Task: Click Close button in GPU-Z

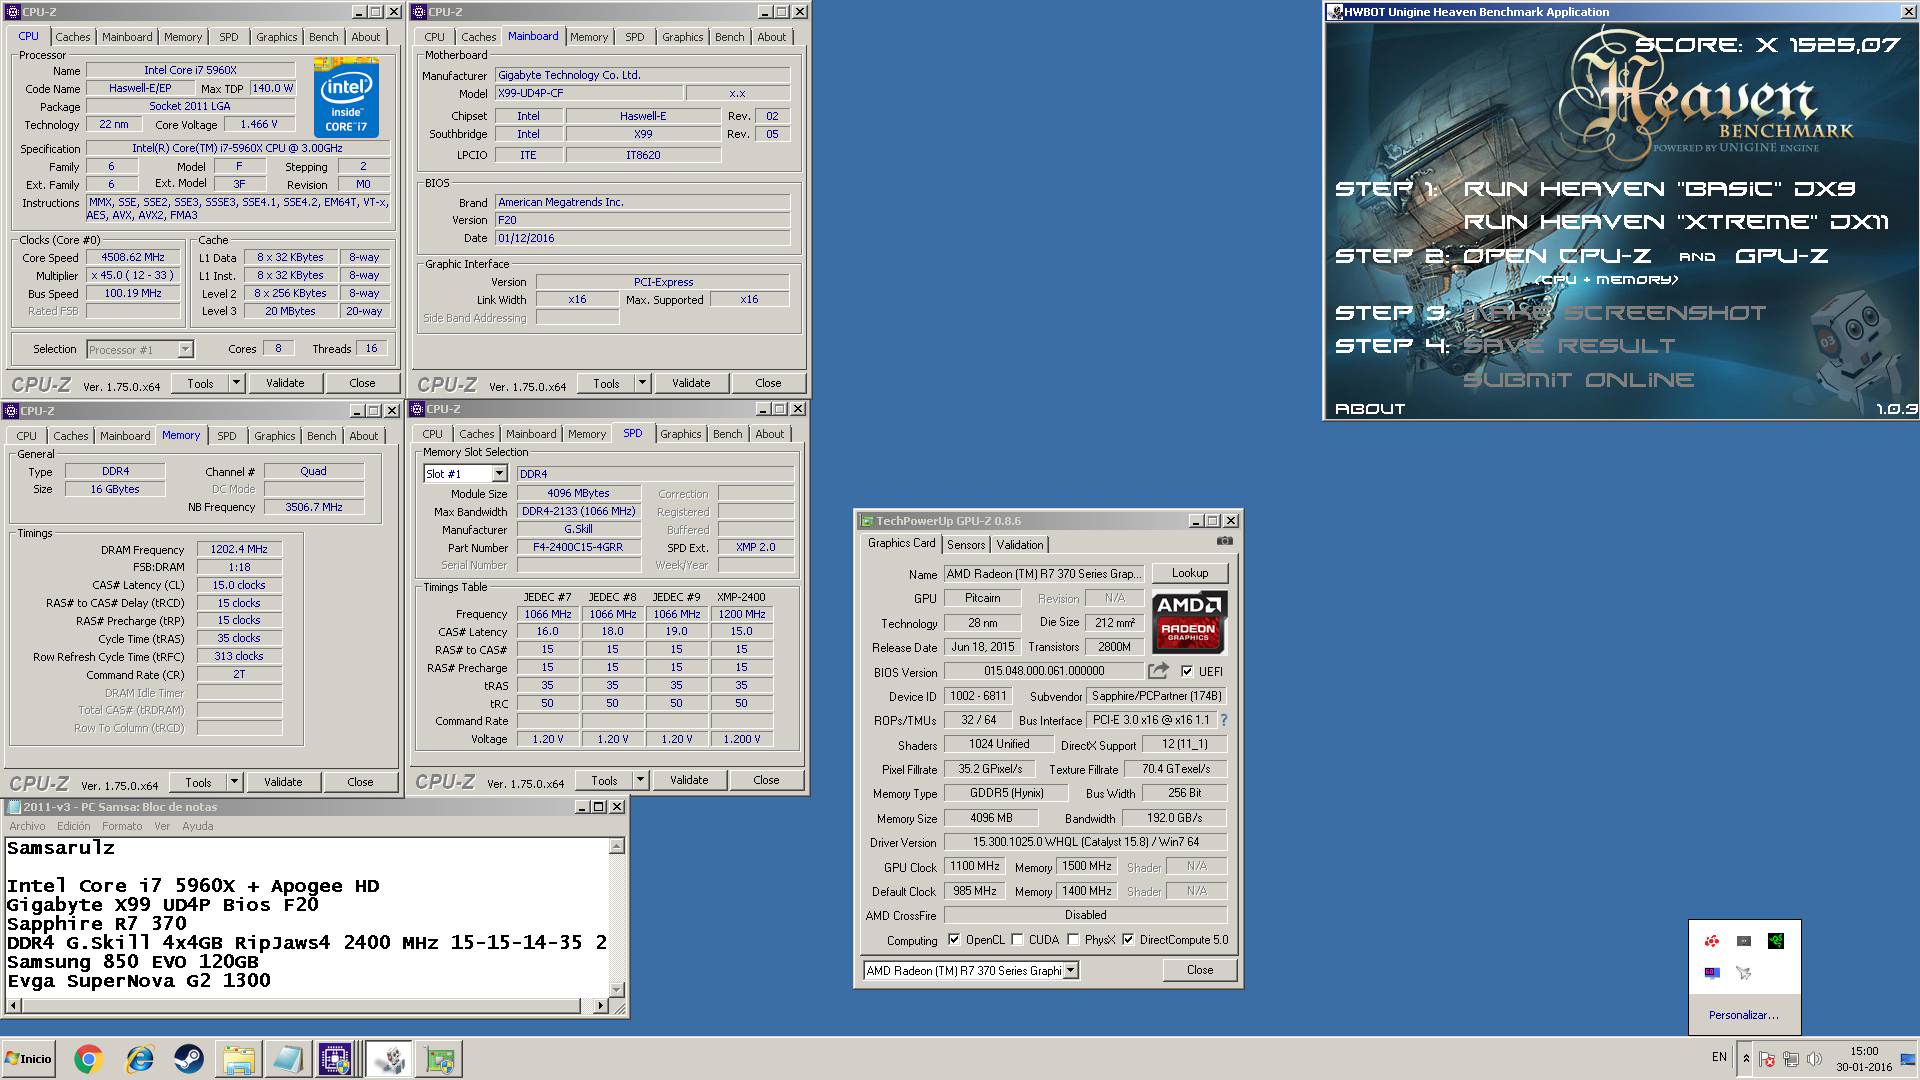Action: click(1200, 970)
